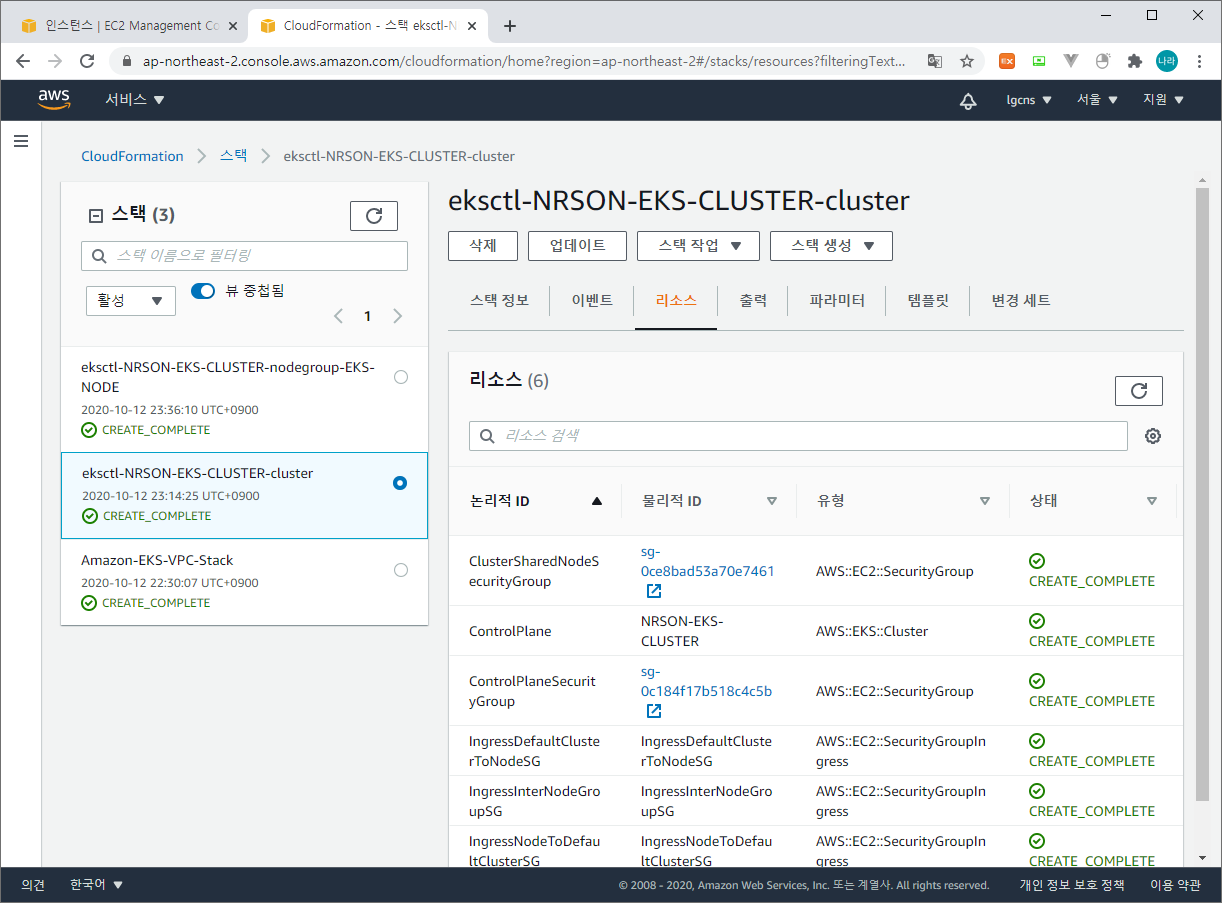Open the 지원 support dropdown
This screenshot has width=1222, height=903.
(x=1163, y=100)
